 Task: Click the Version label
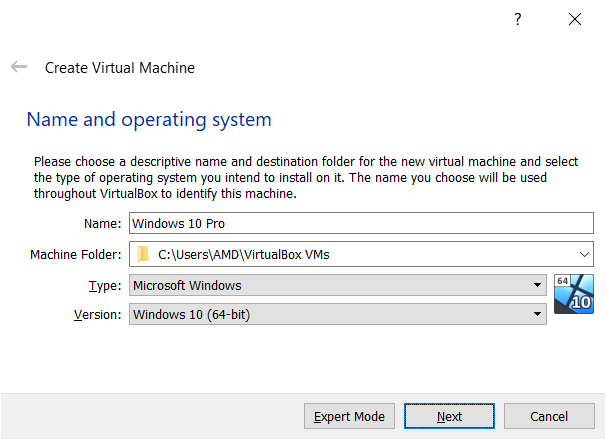pyautogui.click(x=98, y=314)
